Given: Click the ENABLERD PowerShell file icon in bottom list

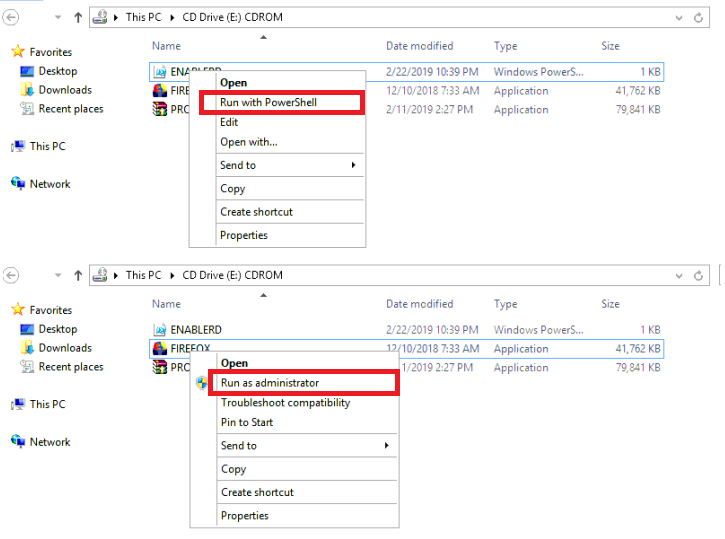Looking at the screenshot, I should 160,330.
